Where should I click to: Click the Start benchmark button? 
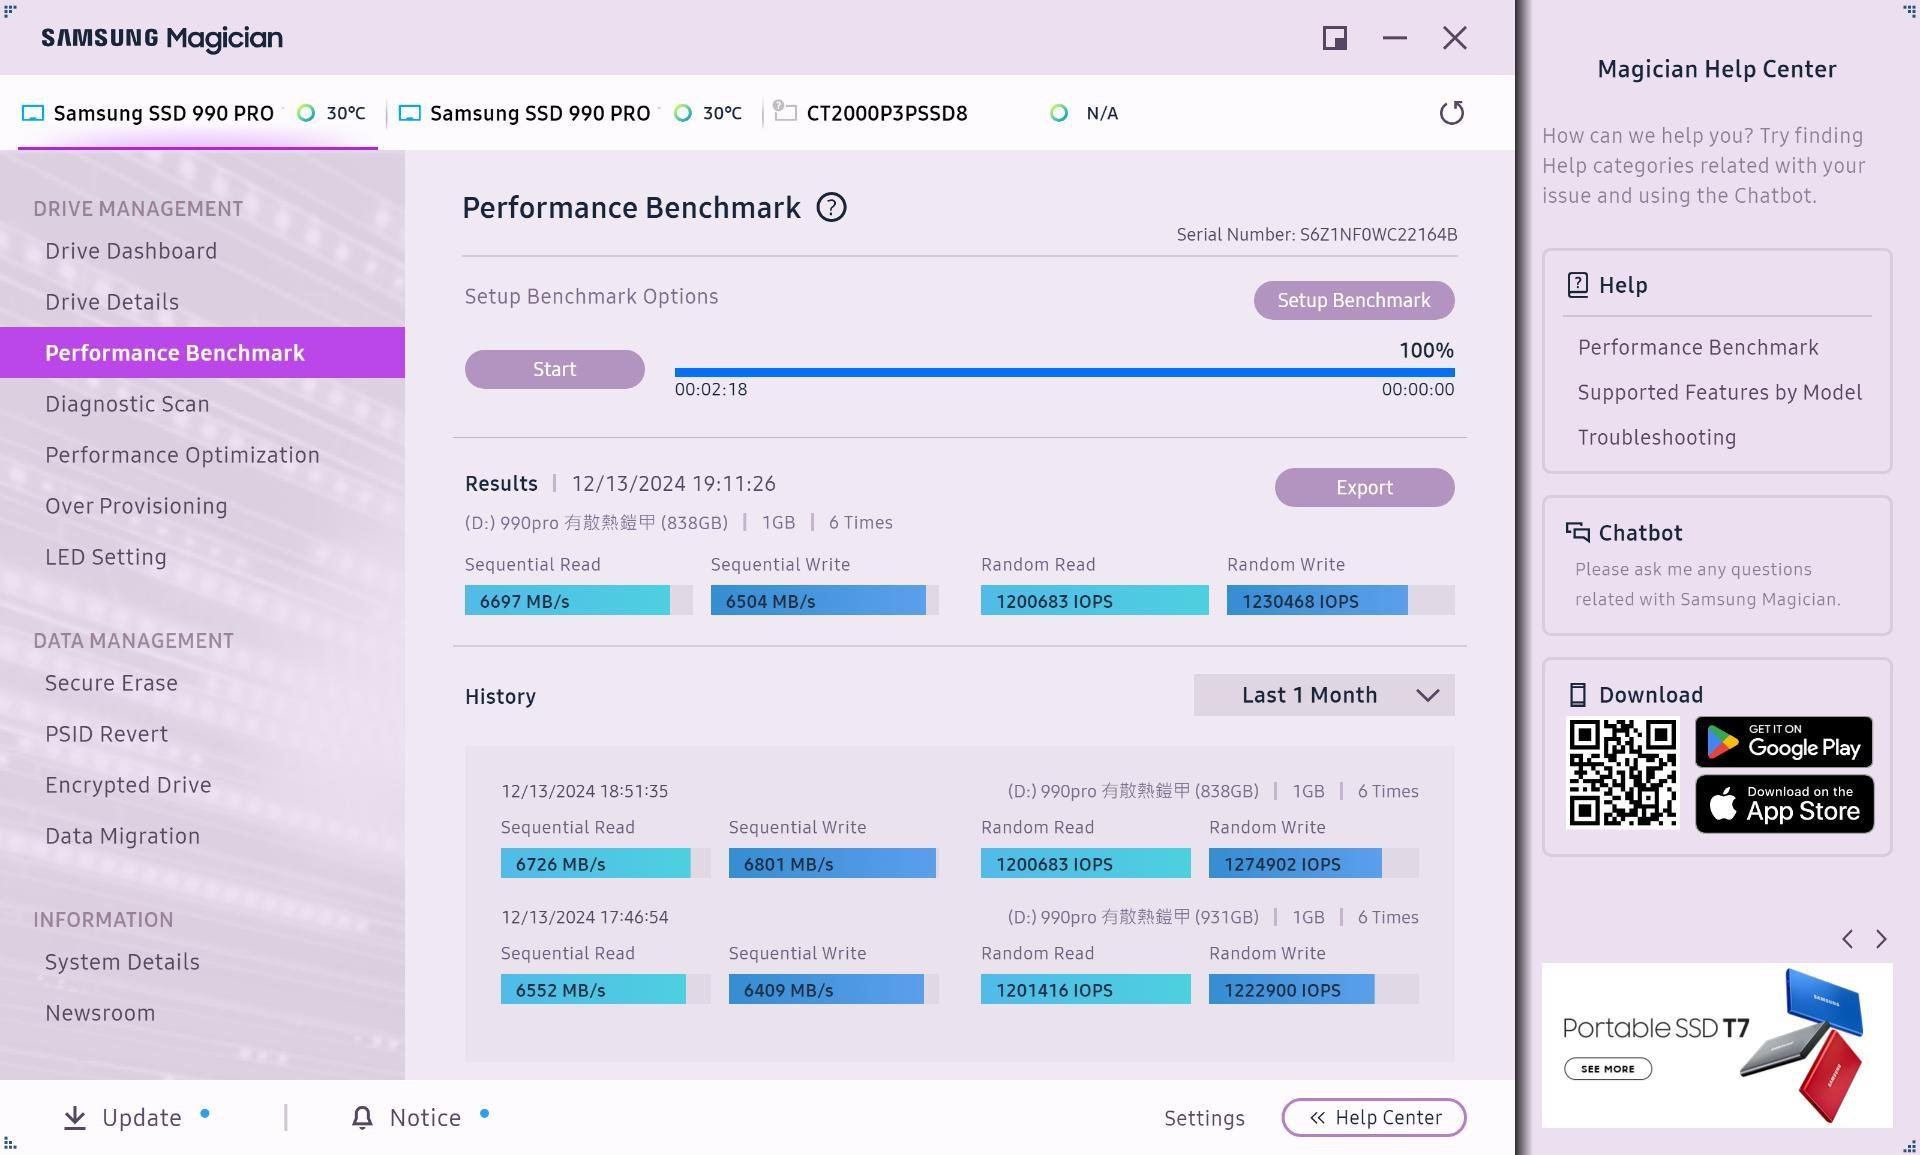[x=554, y=369]
